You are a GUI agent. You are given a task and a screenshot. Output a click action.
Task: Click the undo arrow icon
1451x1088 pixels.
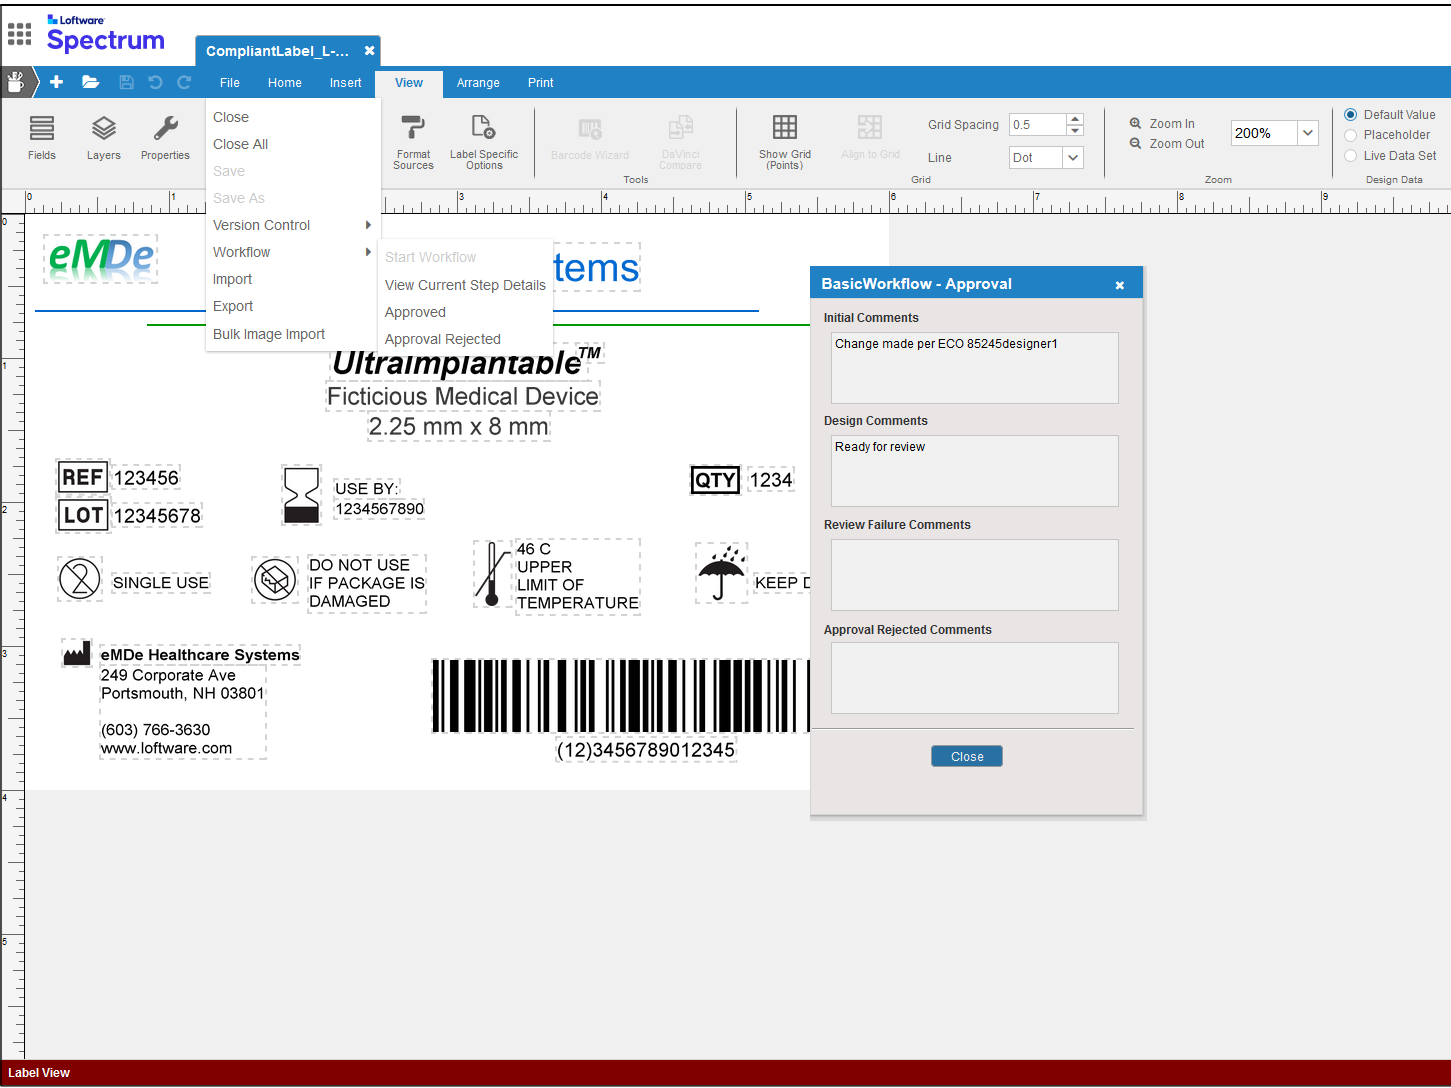[x=155, y=82]
